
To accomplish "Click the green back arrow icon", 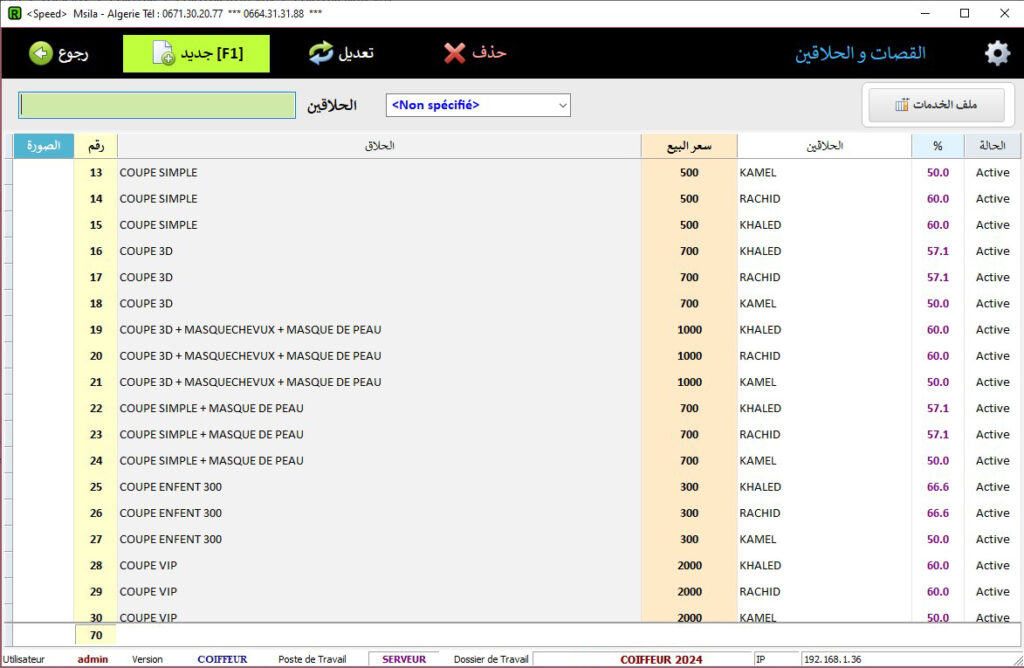I will click(40, 54).
